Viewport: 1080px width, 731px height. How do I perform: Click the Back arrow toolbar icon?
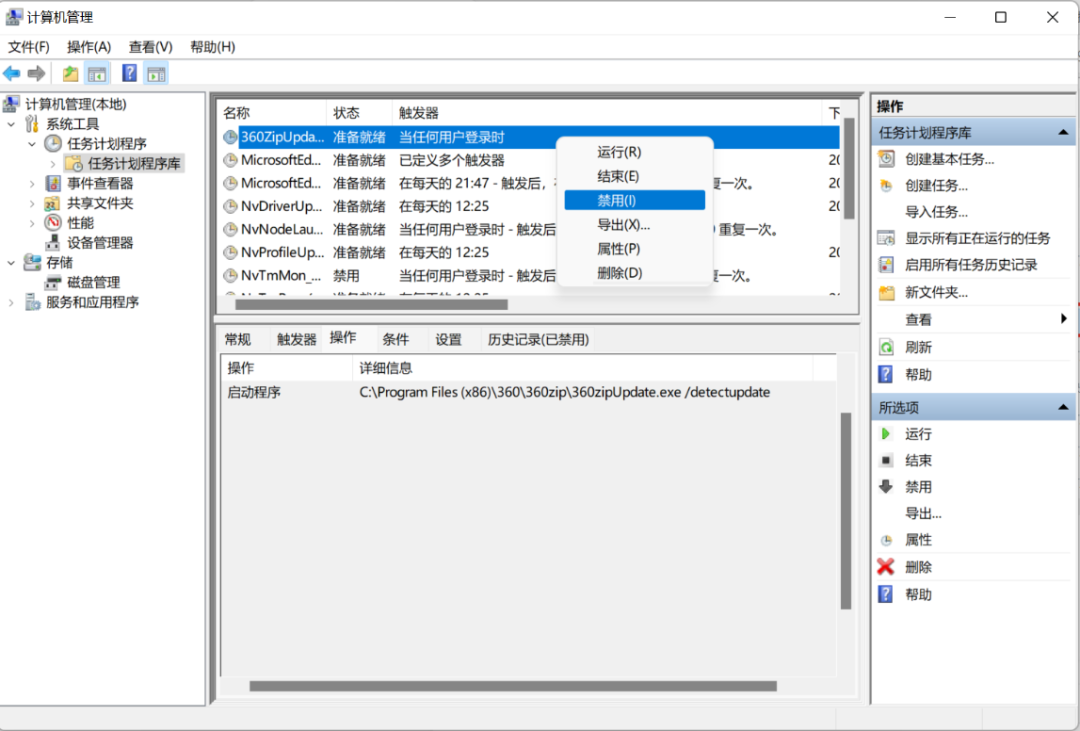12,73
